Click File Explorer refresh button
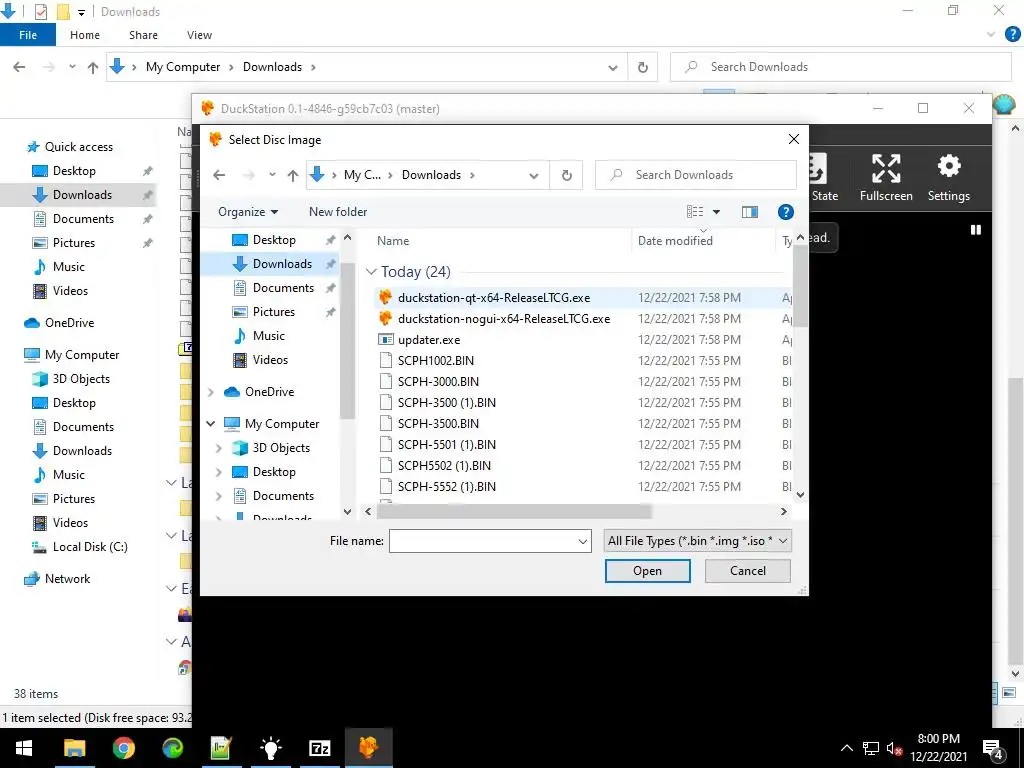Screen dimensions: 1024x768 (643, 67)
